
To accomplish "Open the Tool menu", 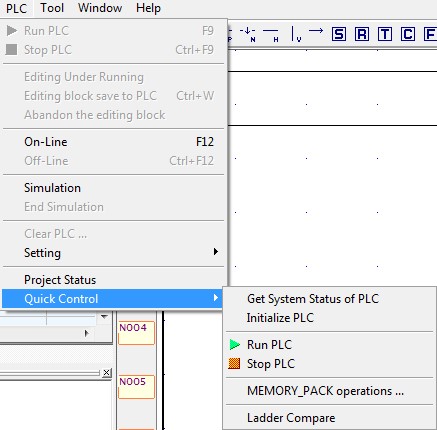I will pyautogui.click(x=52, y=8).
